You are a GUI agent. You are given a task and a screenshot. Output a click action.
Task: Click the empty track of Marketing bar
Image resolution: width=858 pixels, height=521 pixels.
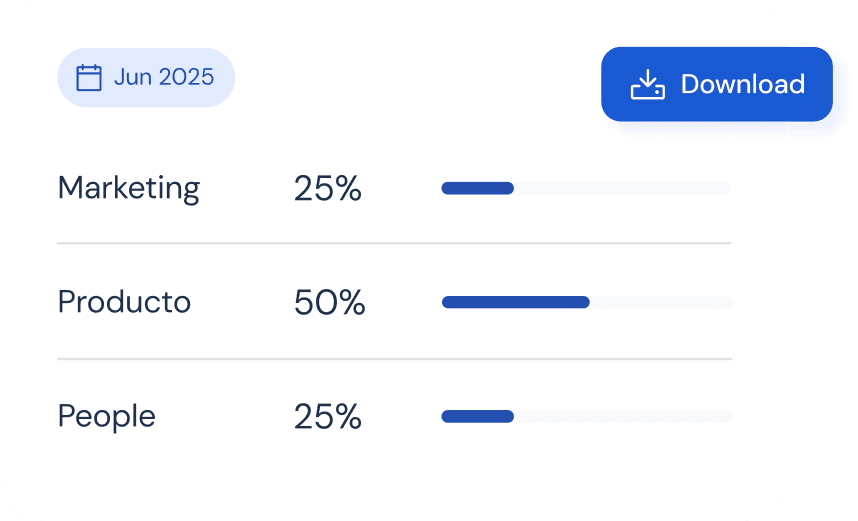[x=622, y=188]
